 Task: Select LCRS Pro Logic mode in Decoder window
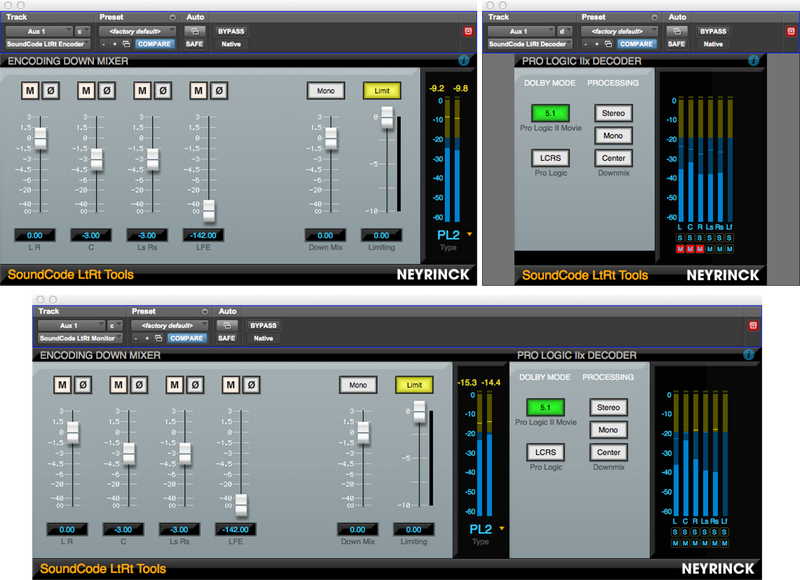(x=551, y=158)
